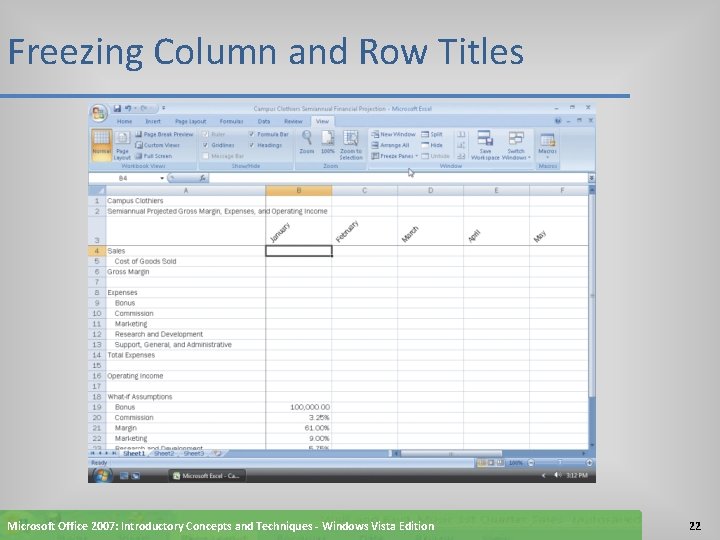This screenshot has height=540, width=720.
Task: Click the taskbar volume speaker icon
Action: click(557, 475)
